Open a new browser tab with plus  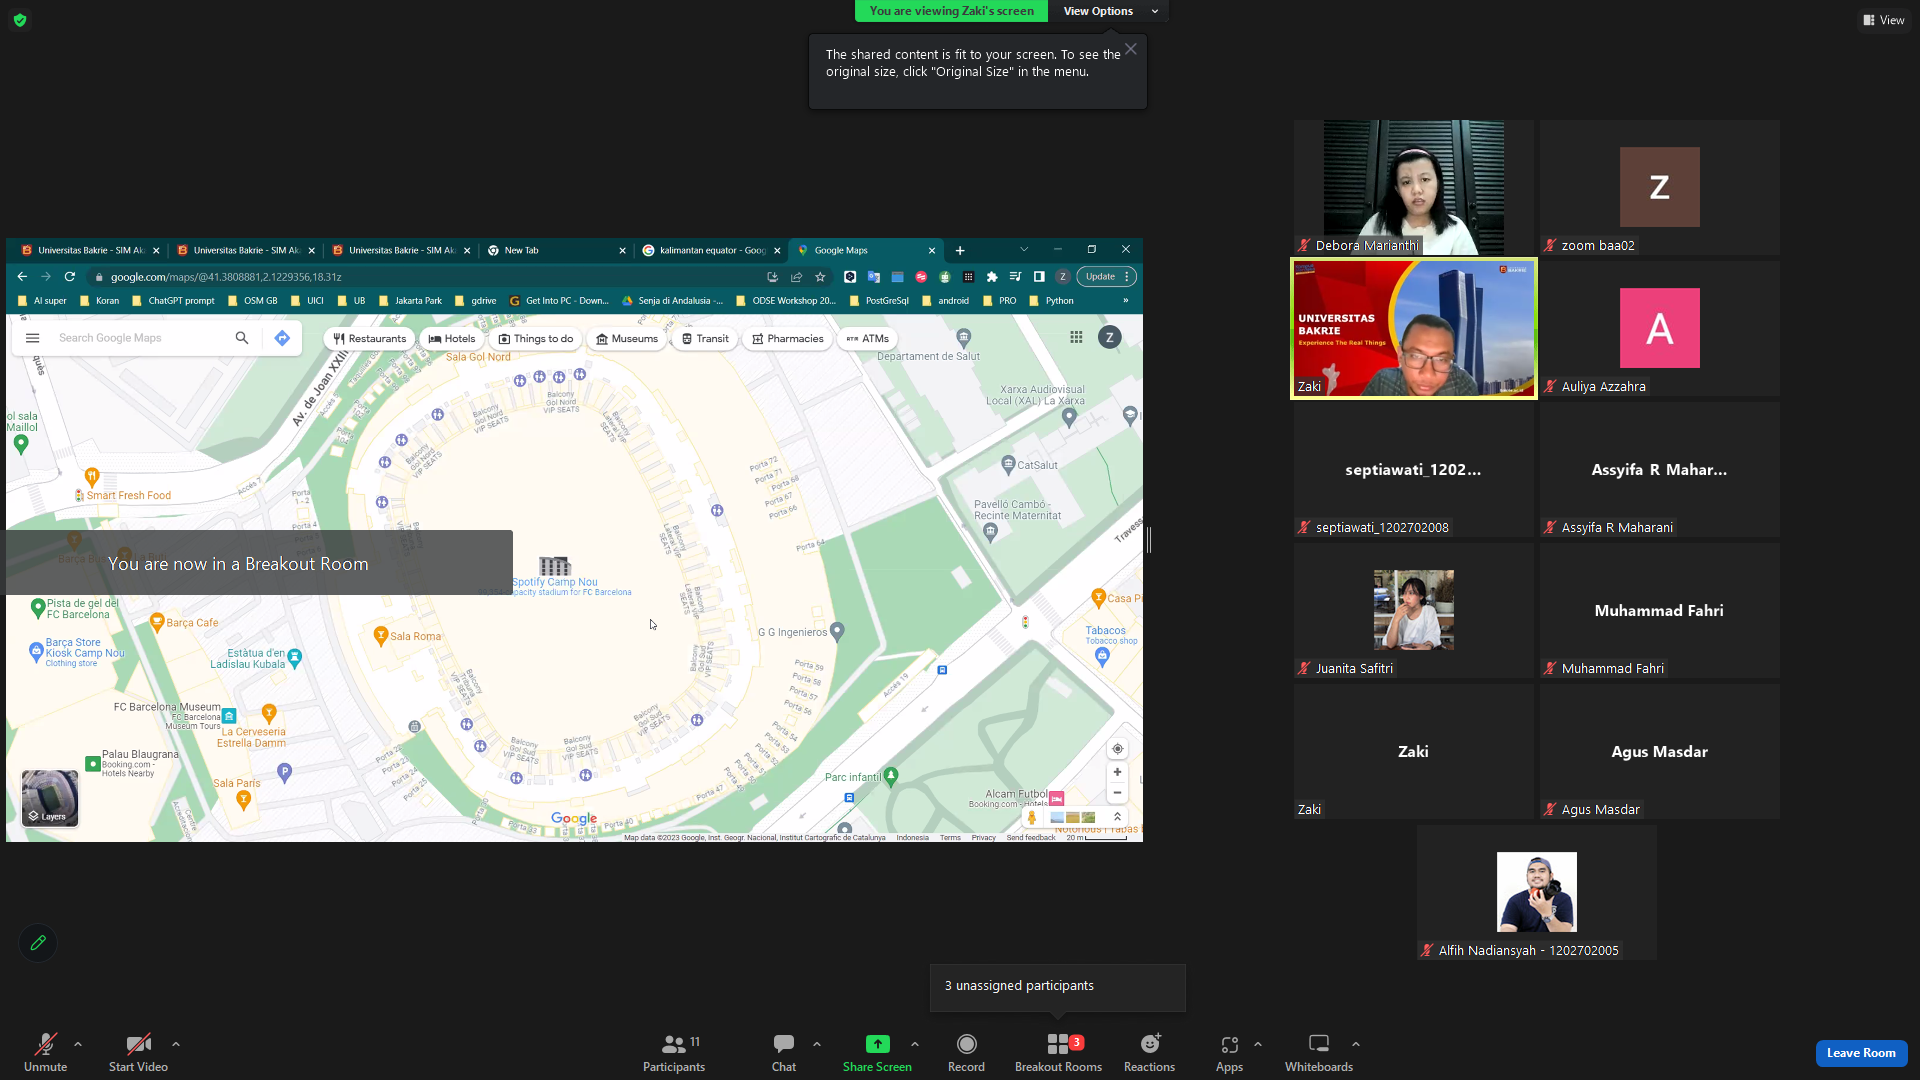pos(960,250)
